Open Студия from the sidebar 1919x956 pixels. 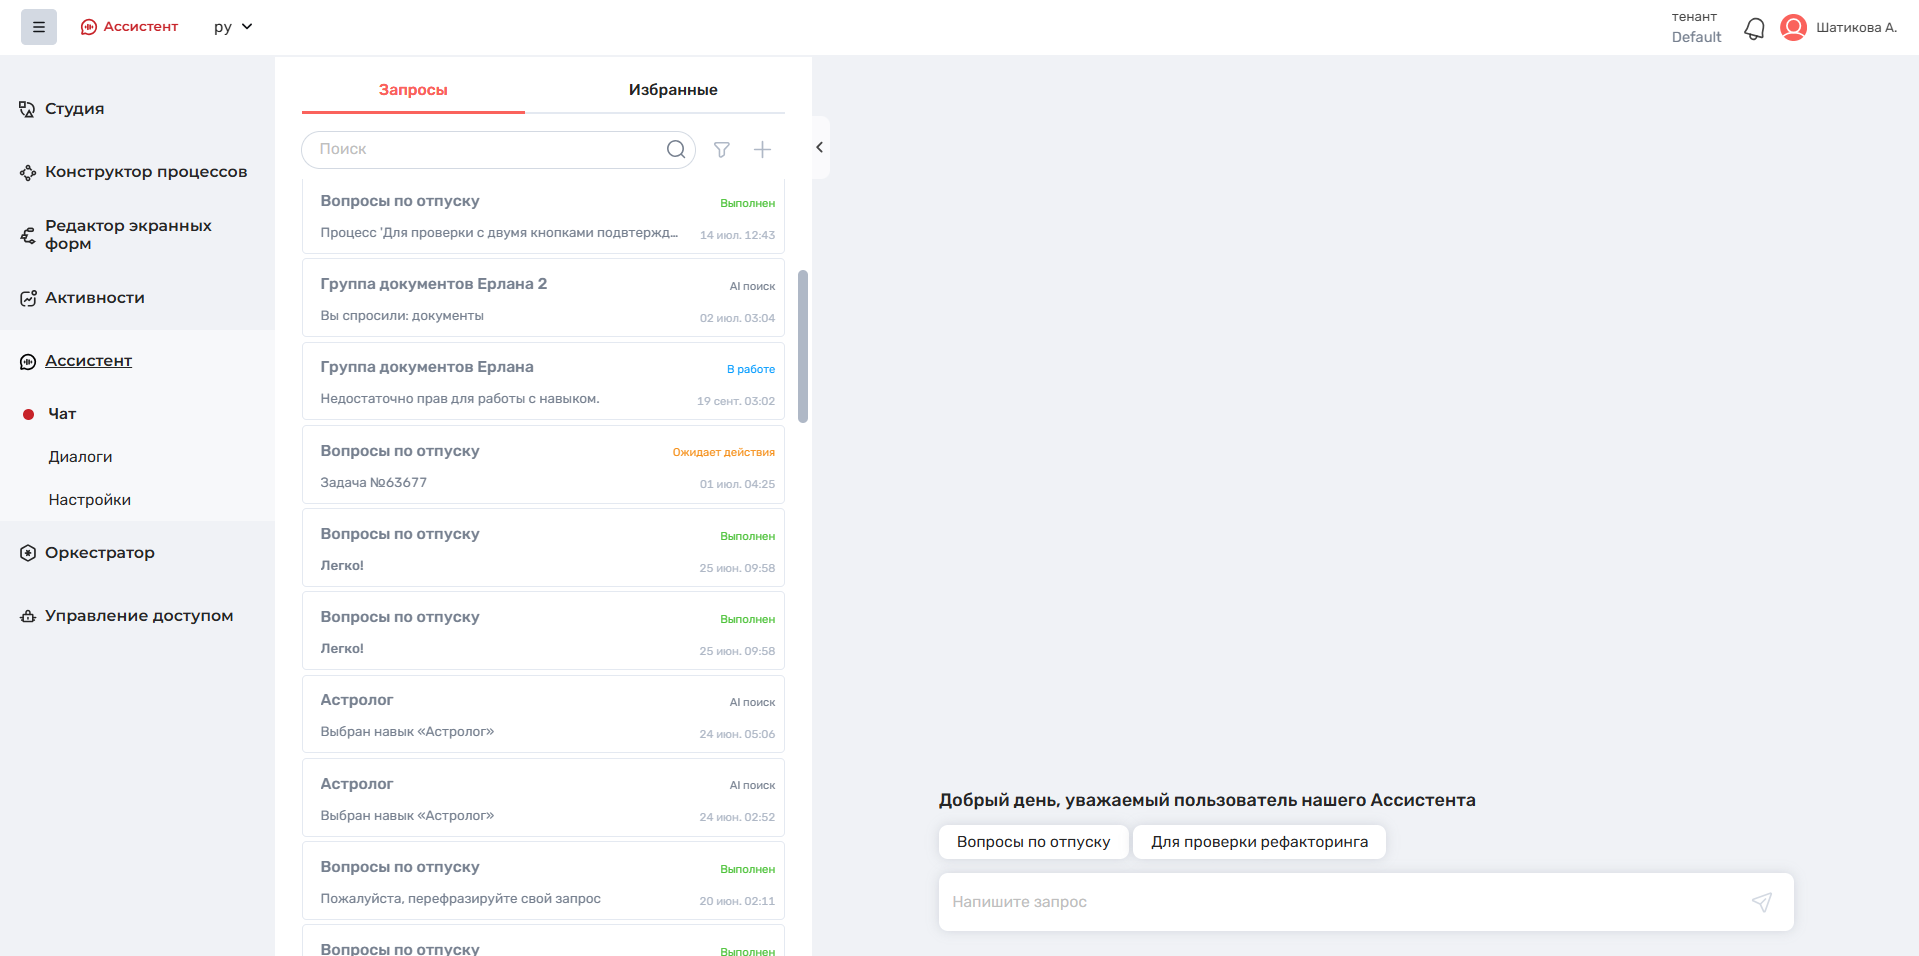click(74, 109)
